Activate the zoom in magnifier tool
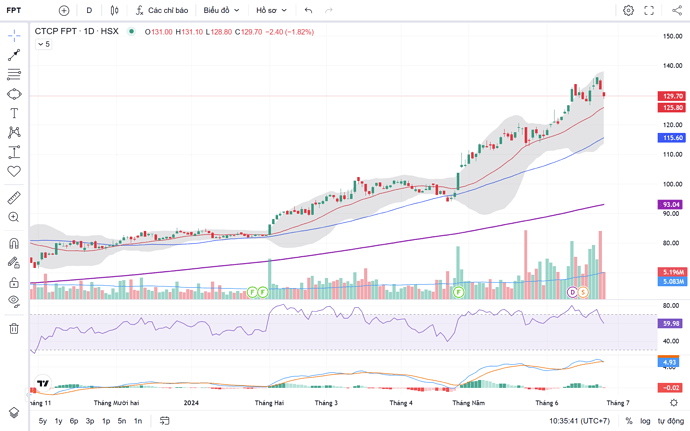The height and width of the screenshot is (431, 690). tap(14, 217)
